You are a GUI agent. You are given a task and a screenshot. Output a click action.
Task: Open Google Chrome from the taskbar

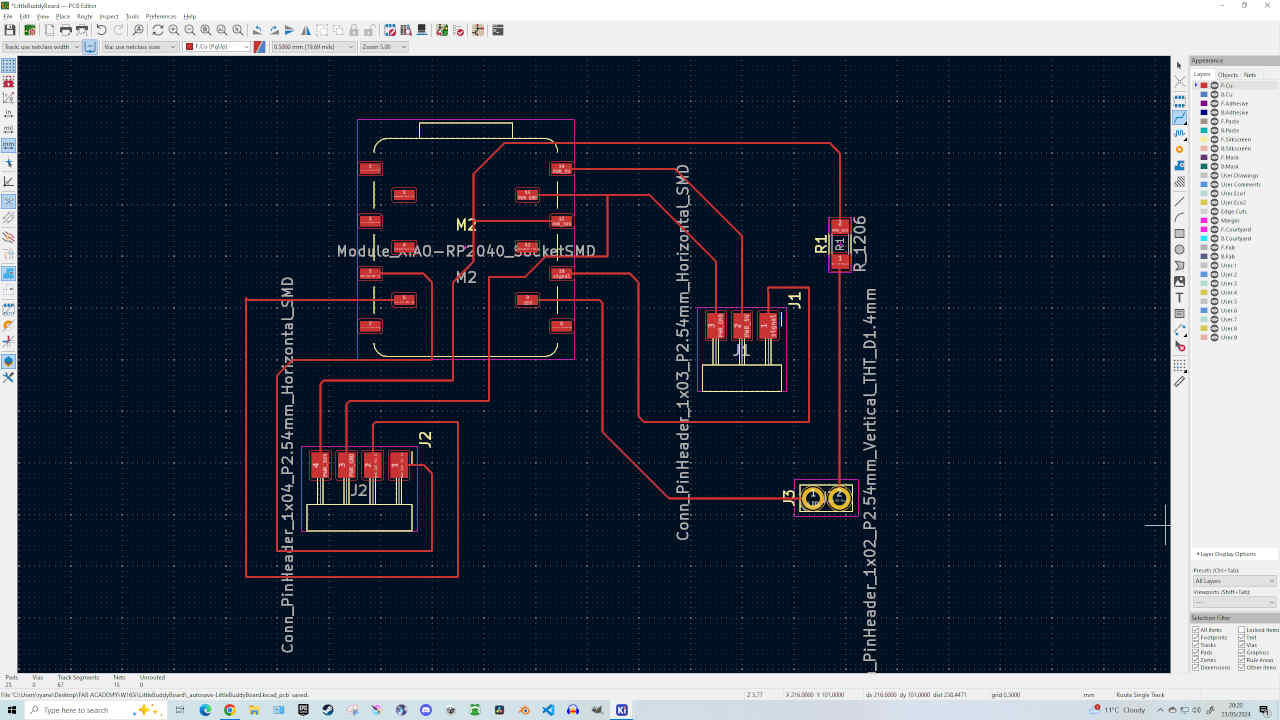click(230, 710)
